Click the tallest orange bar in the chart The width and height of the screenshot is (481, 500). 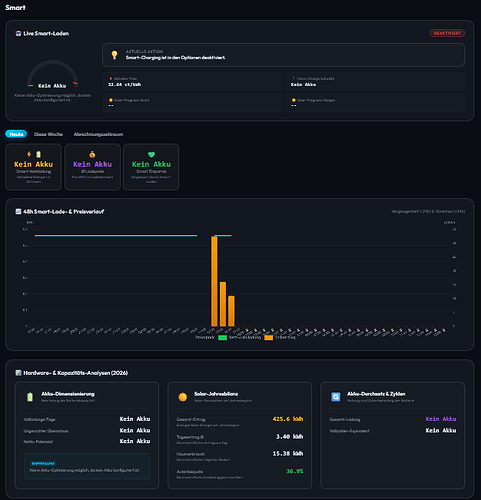pyautogui.click(x=214, y=281)
